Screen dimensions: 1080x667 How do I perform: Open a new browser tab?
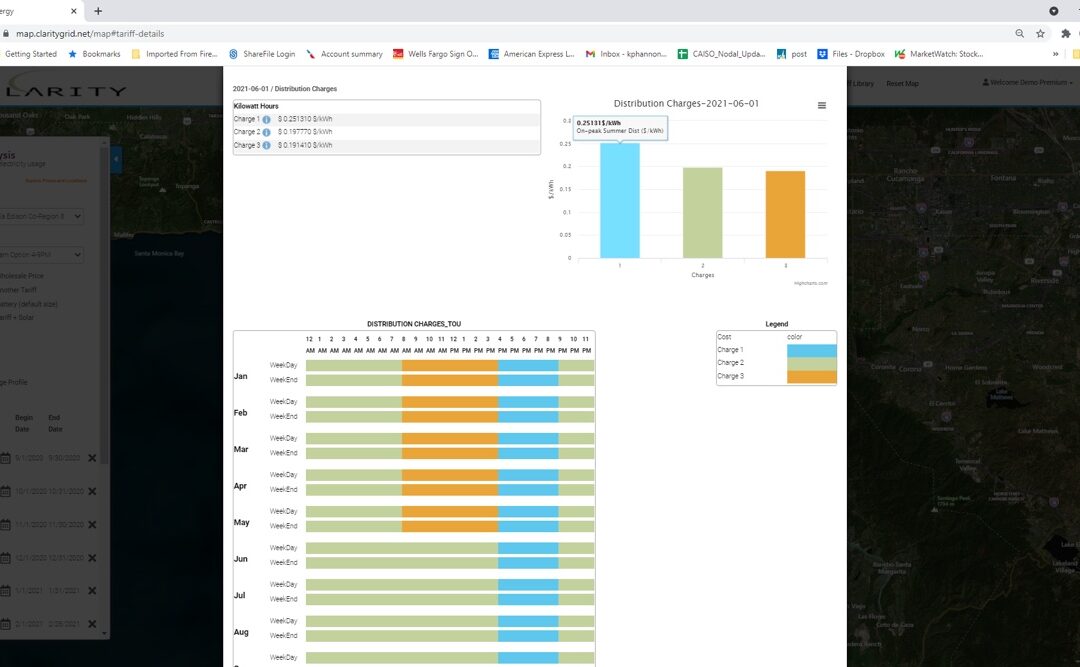point(98,11)
